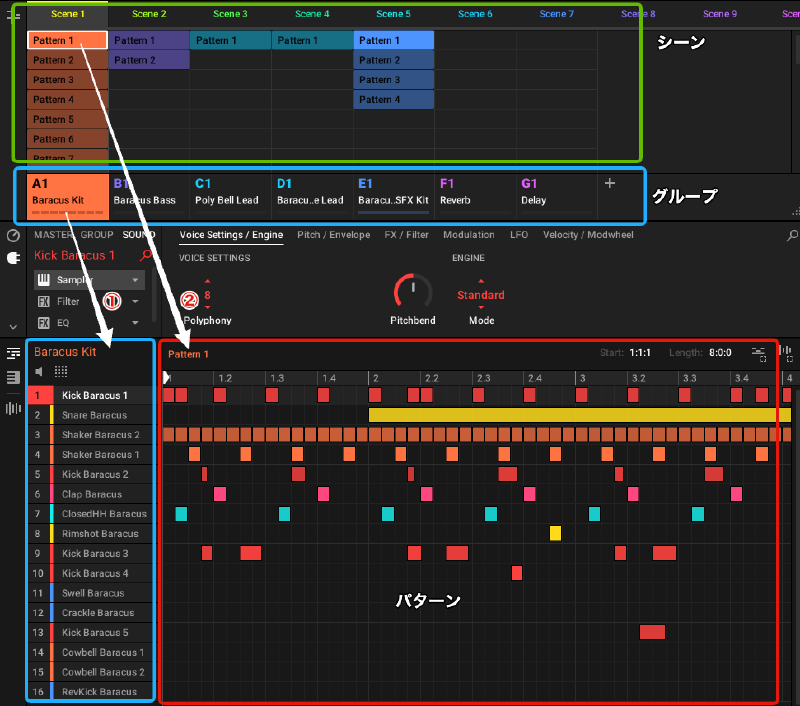Click the pattern settings icon beside Length

tap(759, 353)
